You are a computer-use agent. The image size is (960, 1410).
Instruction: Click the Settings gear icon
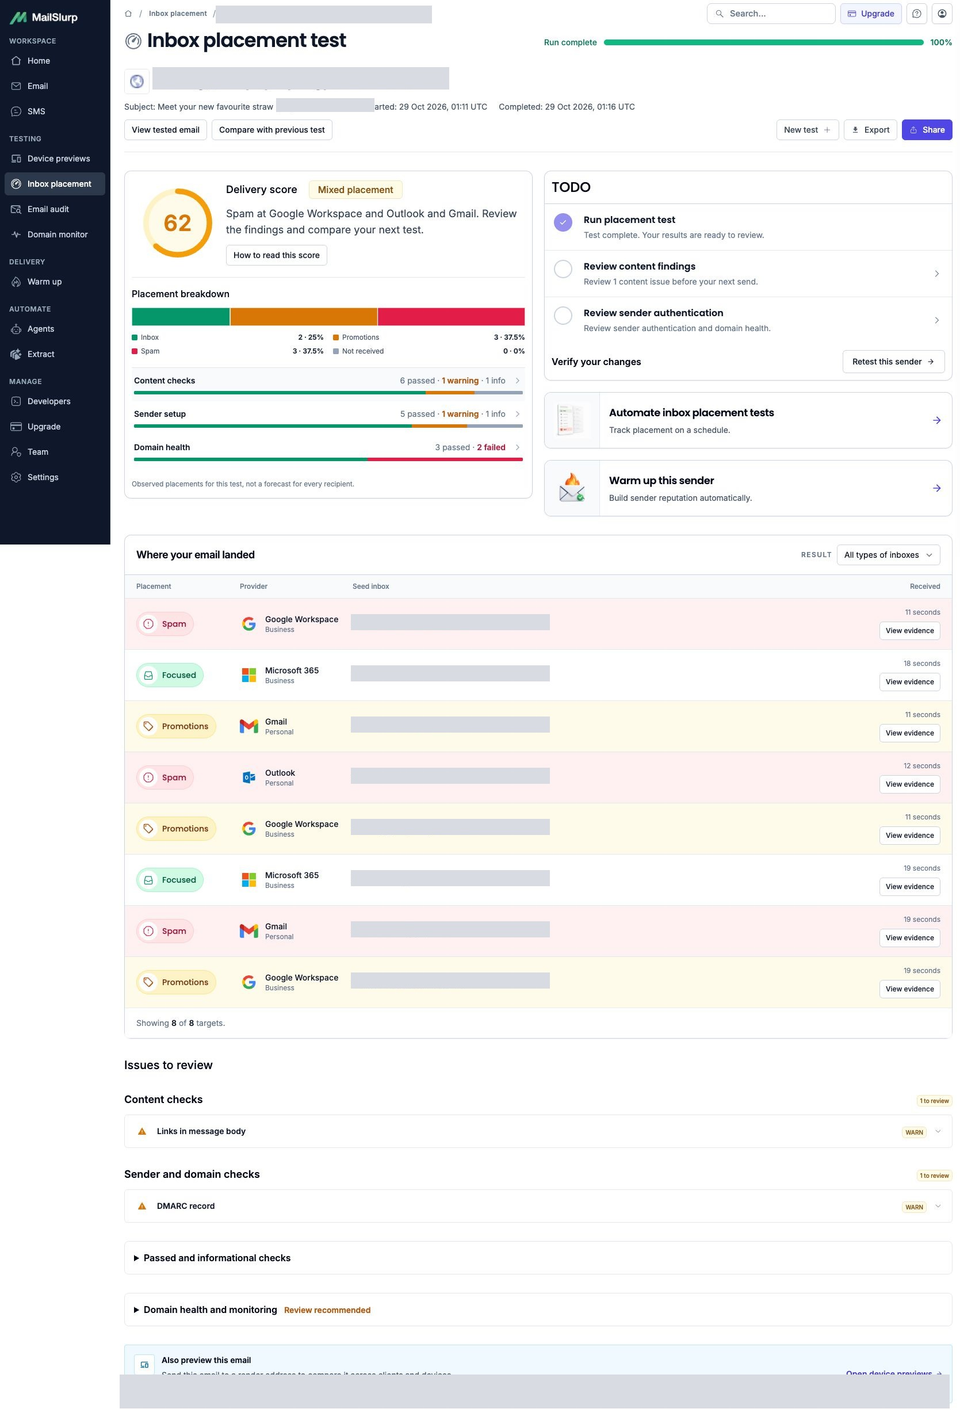tap(16, 477)
